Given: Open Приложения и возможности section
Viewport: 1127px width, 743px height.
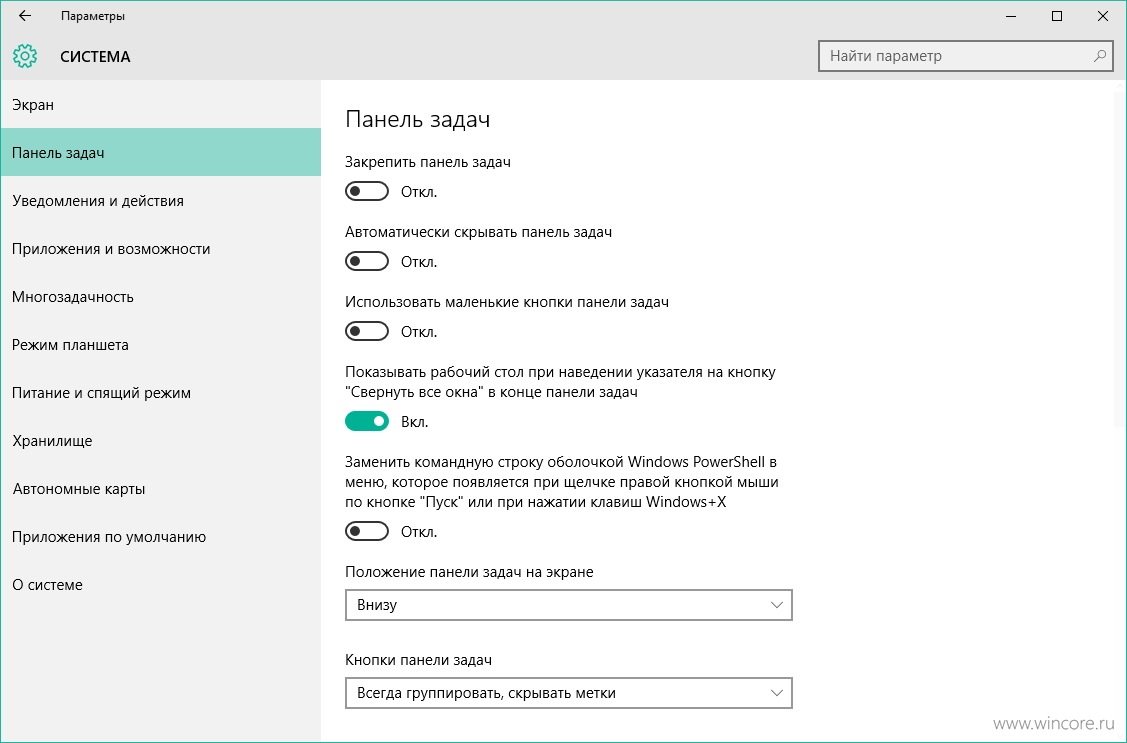Looking at the screenshot, I should [x=161, y=249].
